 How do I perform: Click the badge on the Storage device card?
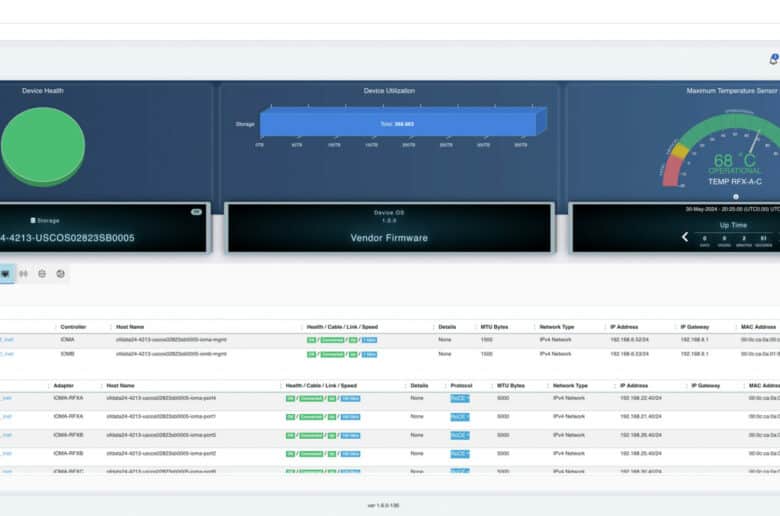pyautogui.click(x=196, y=212)
